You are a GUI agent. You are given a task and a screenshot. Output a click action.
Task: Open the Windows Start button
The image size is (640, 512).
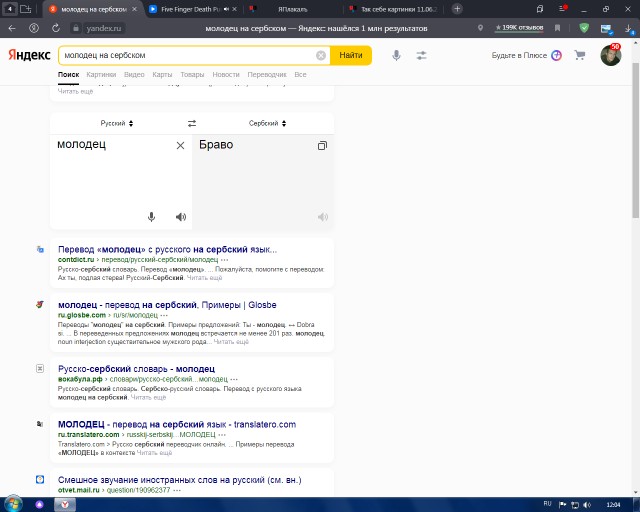pos(13,504)
